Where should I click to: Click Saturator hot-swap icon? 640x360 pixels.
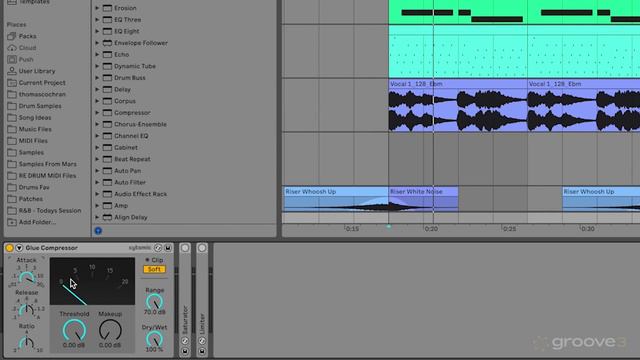point(185,341)
